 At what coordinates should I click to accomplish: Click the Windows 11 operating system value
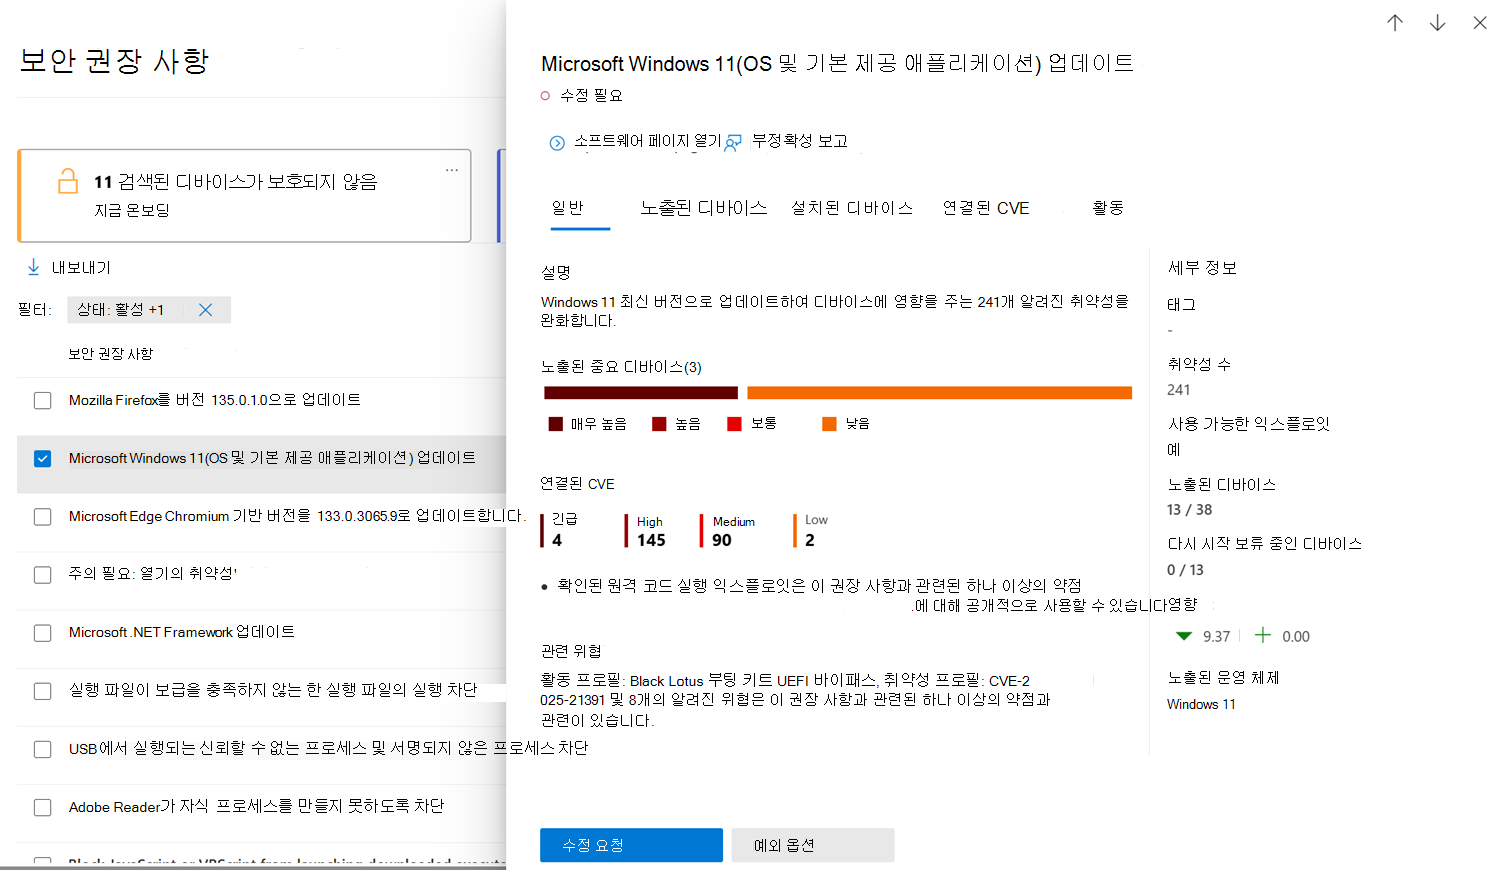[x=1201, y=704]
